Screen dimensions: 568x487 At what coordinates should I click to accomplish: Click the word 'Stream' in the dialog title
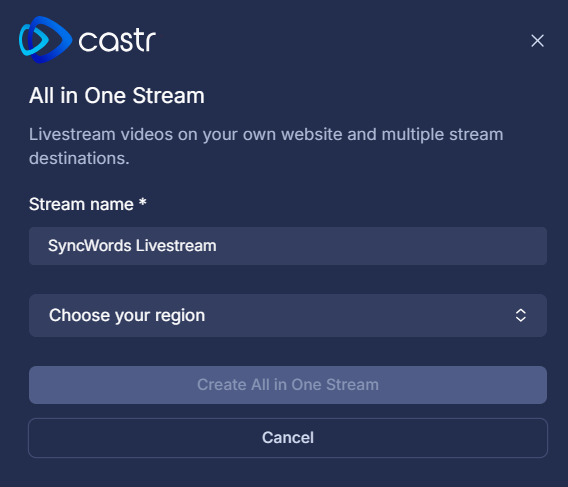tap(168, 96)
